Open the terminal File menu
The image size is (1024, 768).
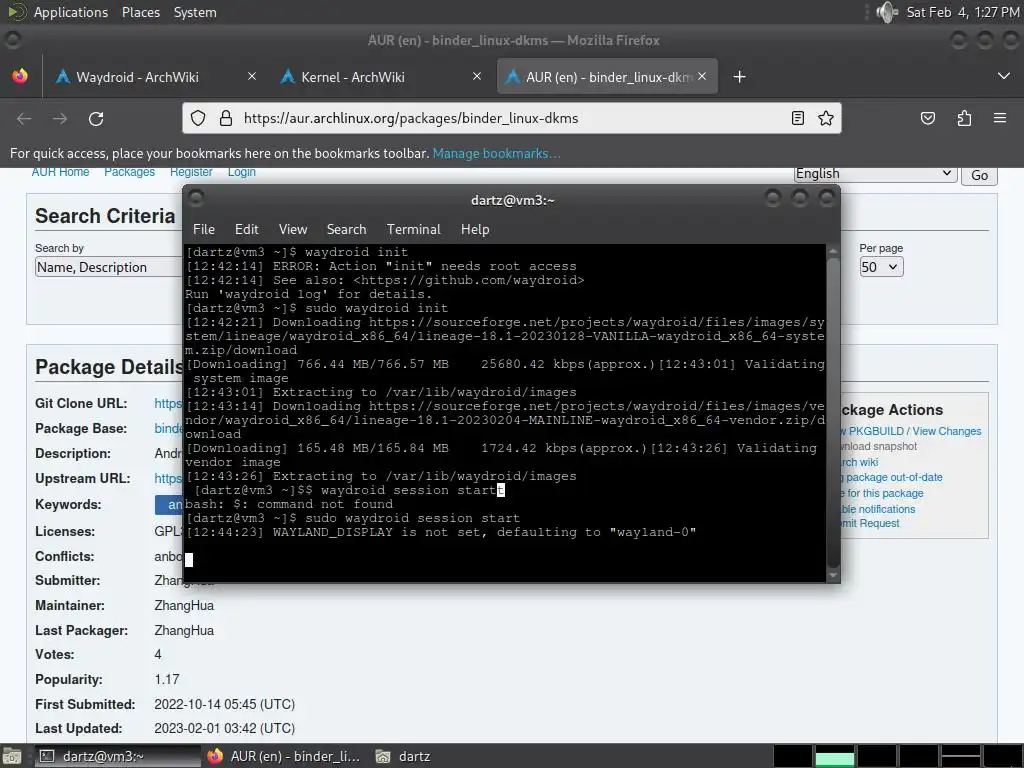tap(204, 229)
